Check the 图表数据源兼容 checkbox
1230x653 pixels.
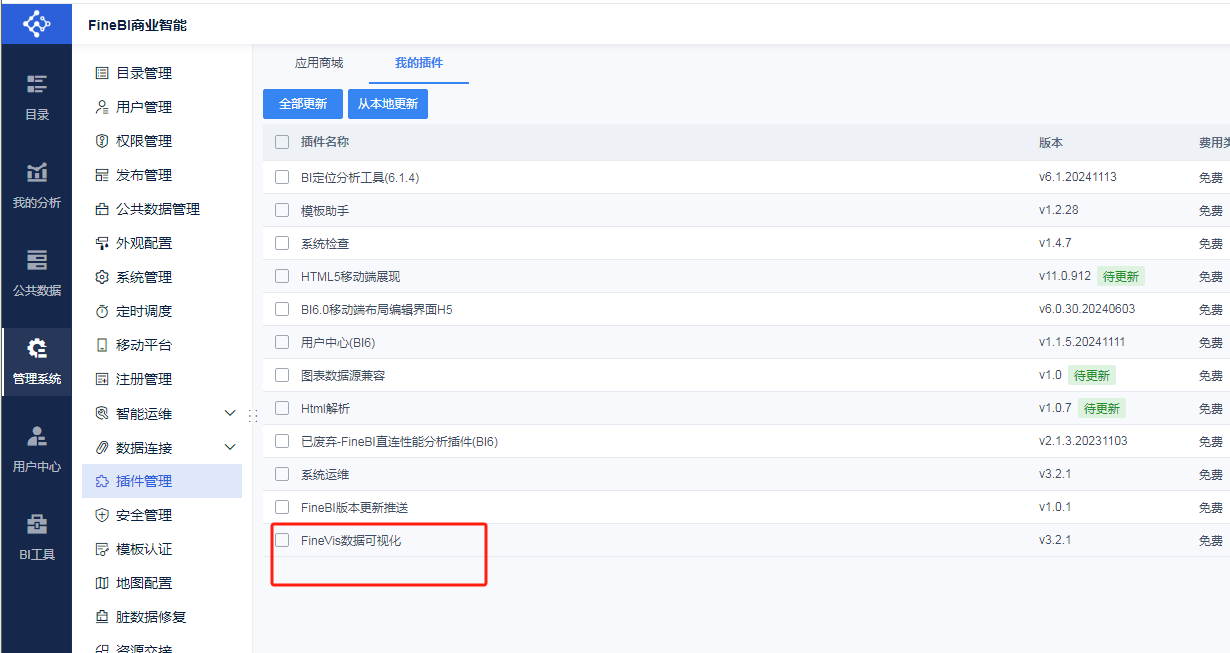pyautogui.click(x=282, y=375)
